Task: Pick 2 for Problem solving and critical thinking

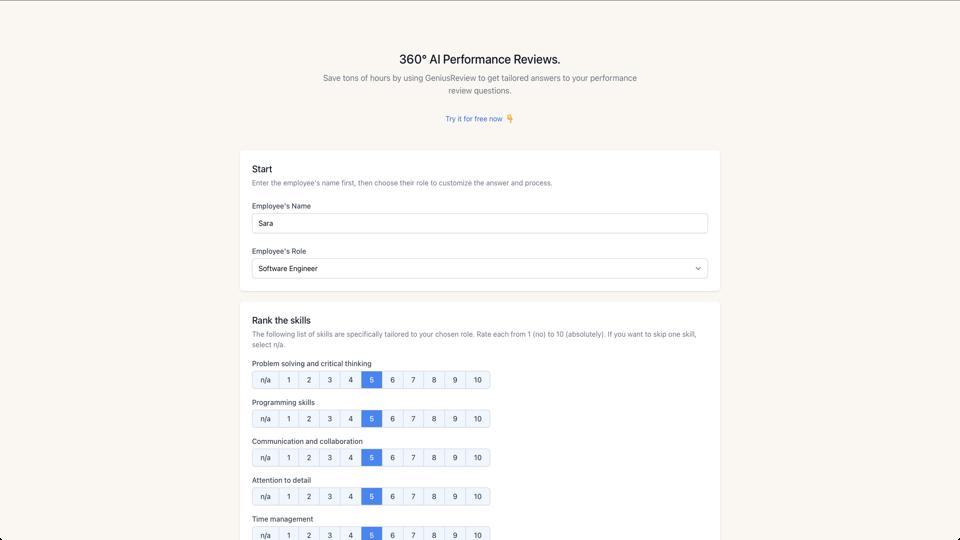Action: click(309, 380)
